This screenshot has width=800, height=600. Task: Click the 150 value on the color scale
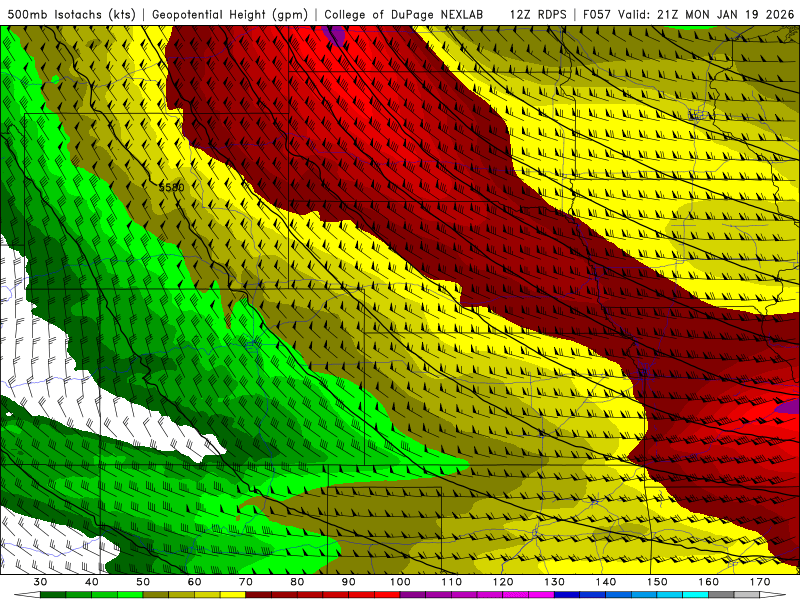coord(657,582)
